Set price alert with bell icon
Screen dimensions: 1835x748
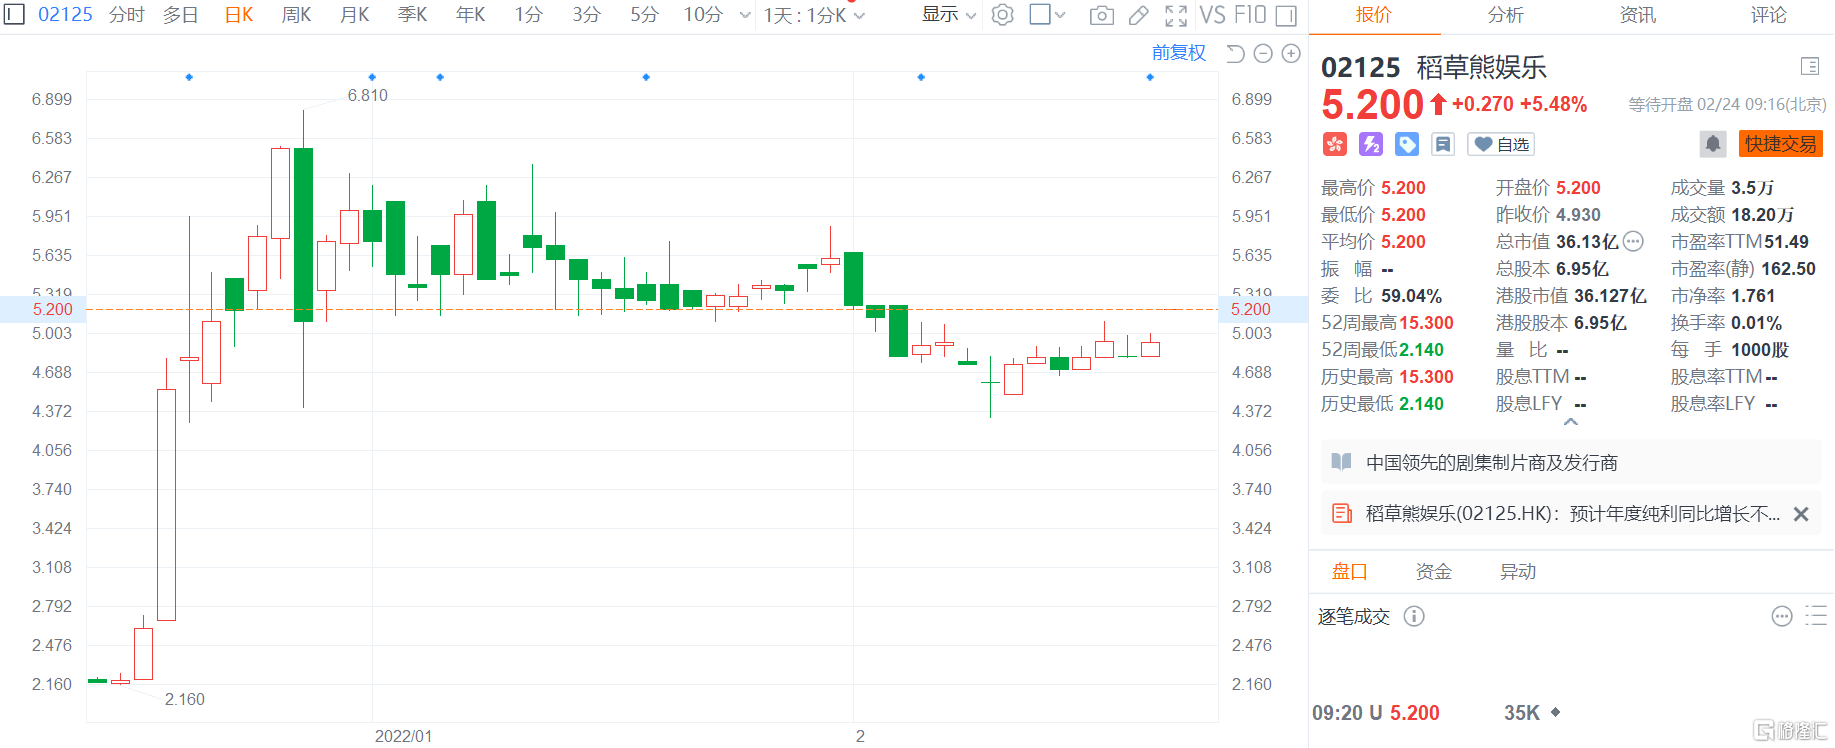(1712, 144)
